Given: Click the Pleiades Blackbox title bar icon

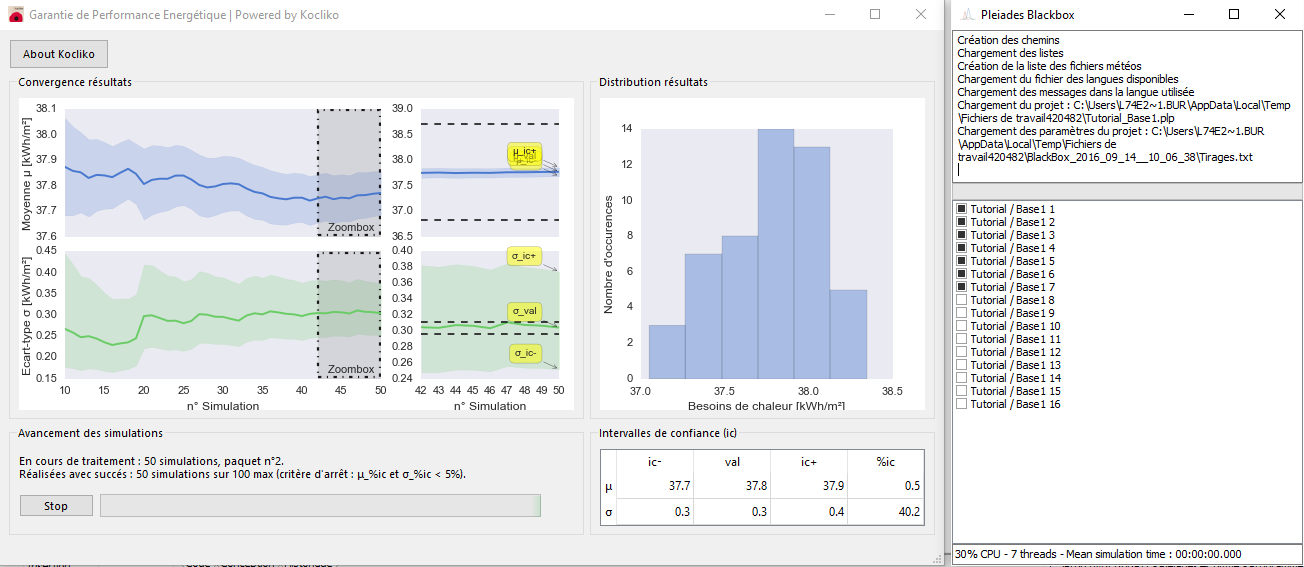Looking at the screenshot, I should 967,15.
